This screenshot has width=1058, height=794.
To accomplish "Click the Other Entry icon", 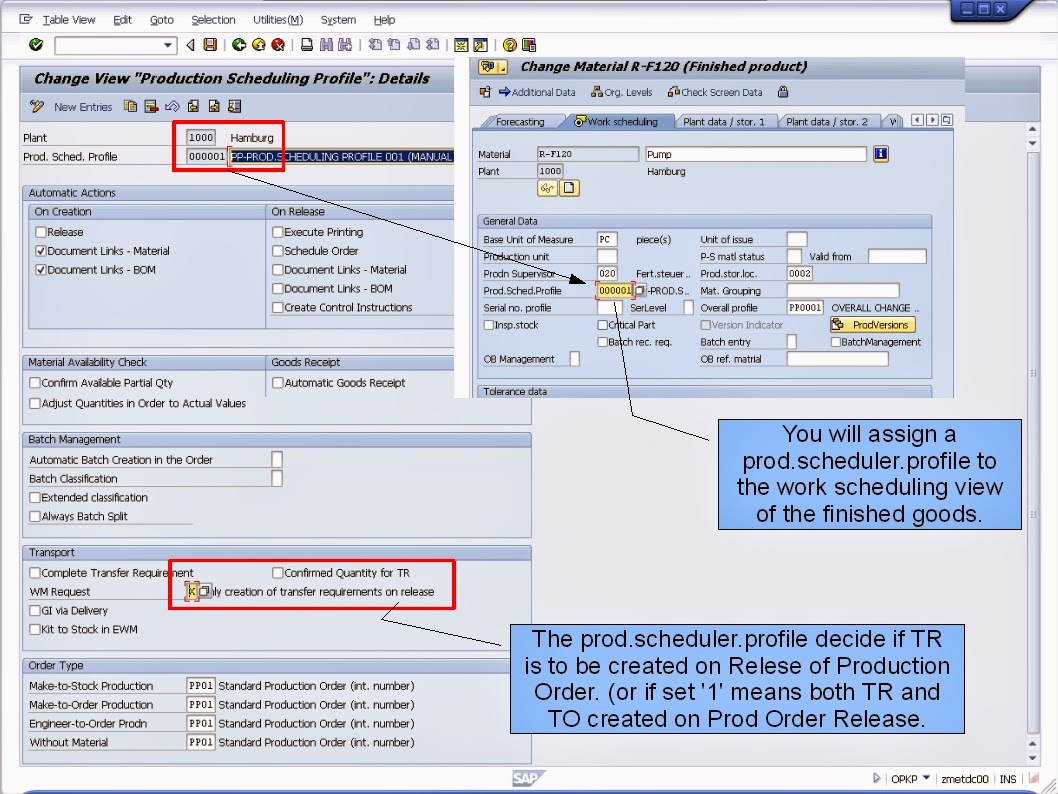I will (x=235, y=107).
